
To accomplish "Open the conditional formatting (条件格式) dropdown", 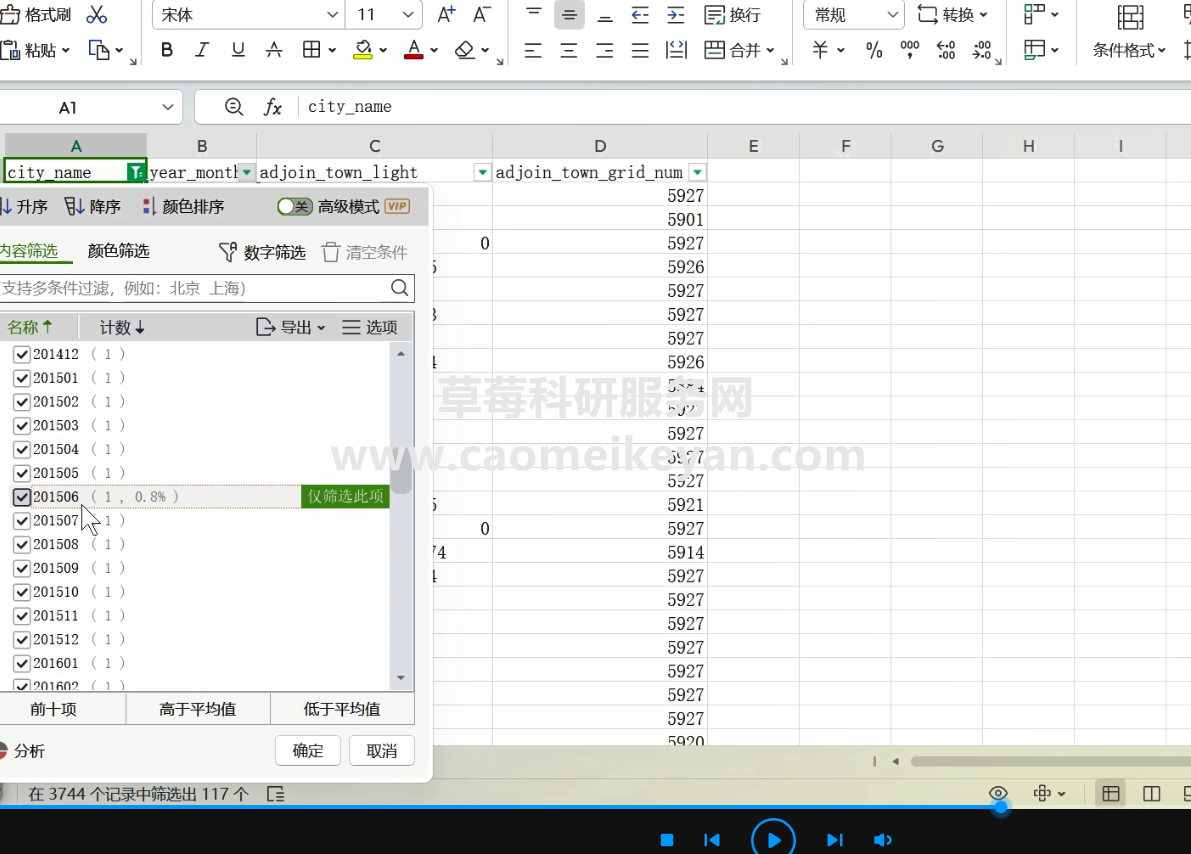I will pos(1129,50).
